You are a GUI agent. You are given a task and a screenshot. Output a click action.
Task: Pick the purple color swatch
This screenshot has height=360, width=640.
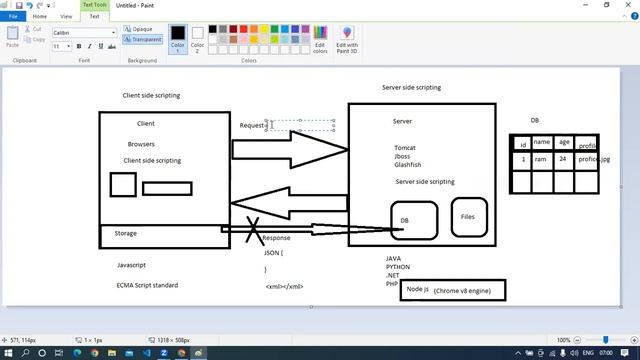pos(306,29)
